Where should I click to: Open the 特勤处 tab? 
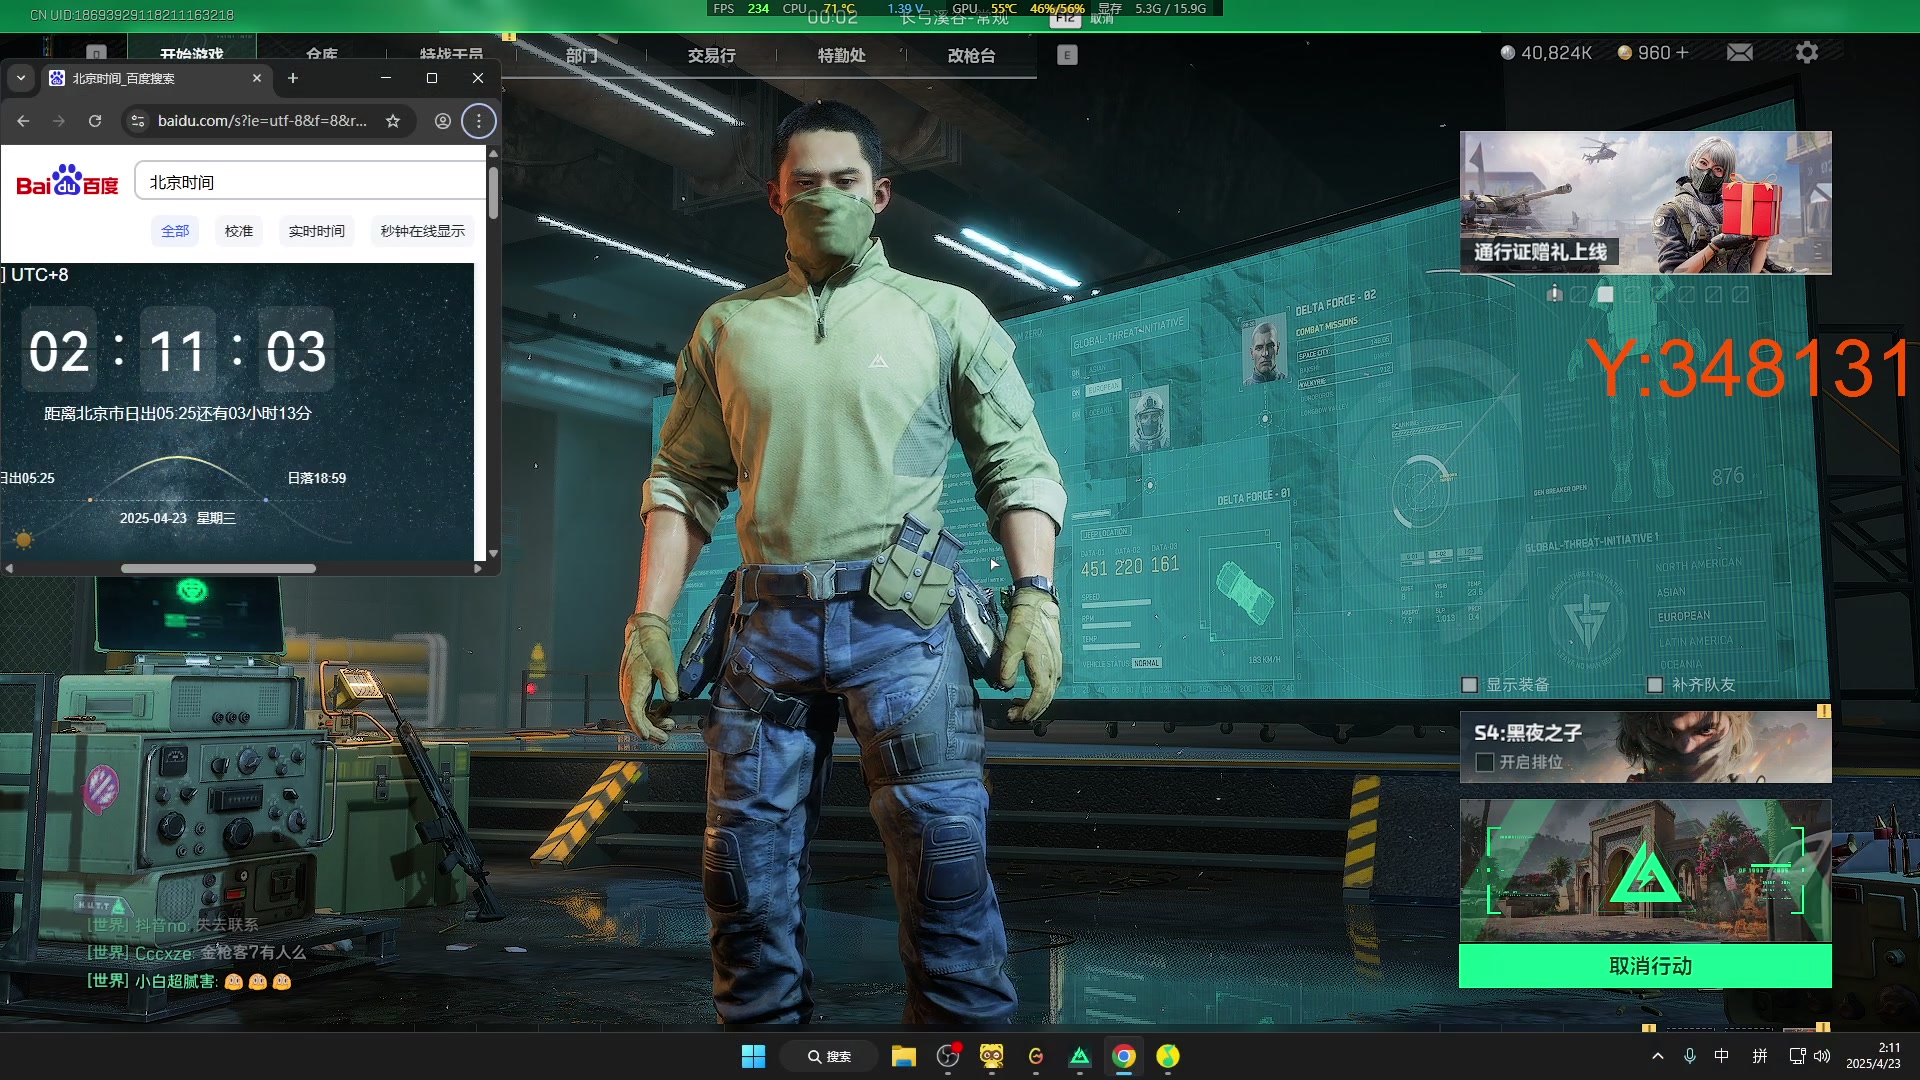(x=841, y=56)
